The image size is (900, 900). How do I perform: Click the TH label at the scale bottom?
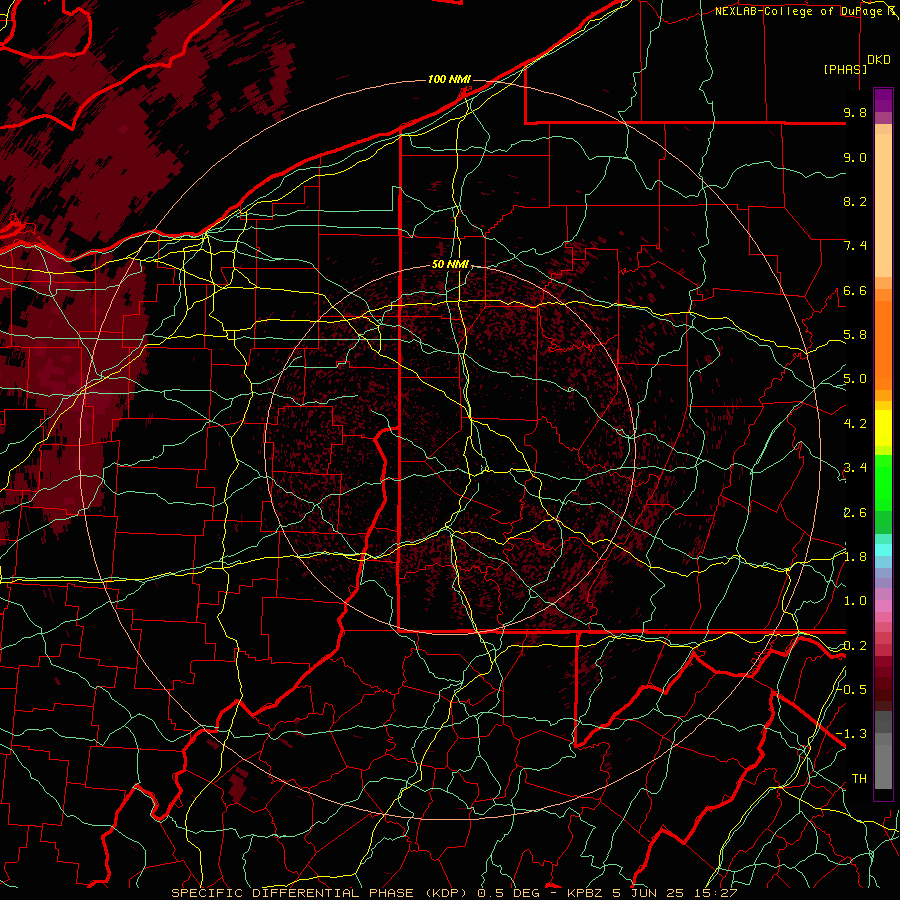[859, 779]
